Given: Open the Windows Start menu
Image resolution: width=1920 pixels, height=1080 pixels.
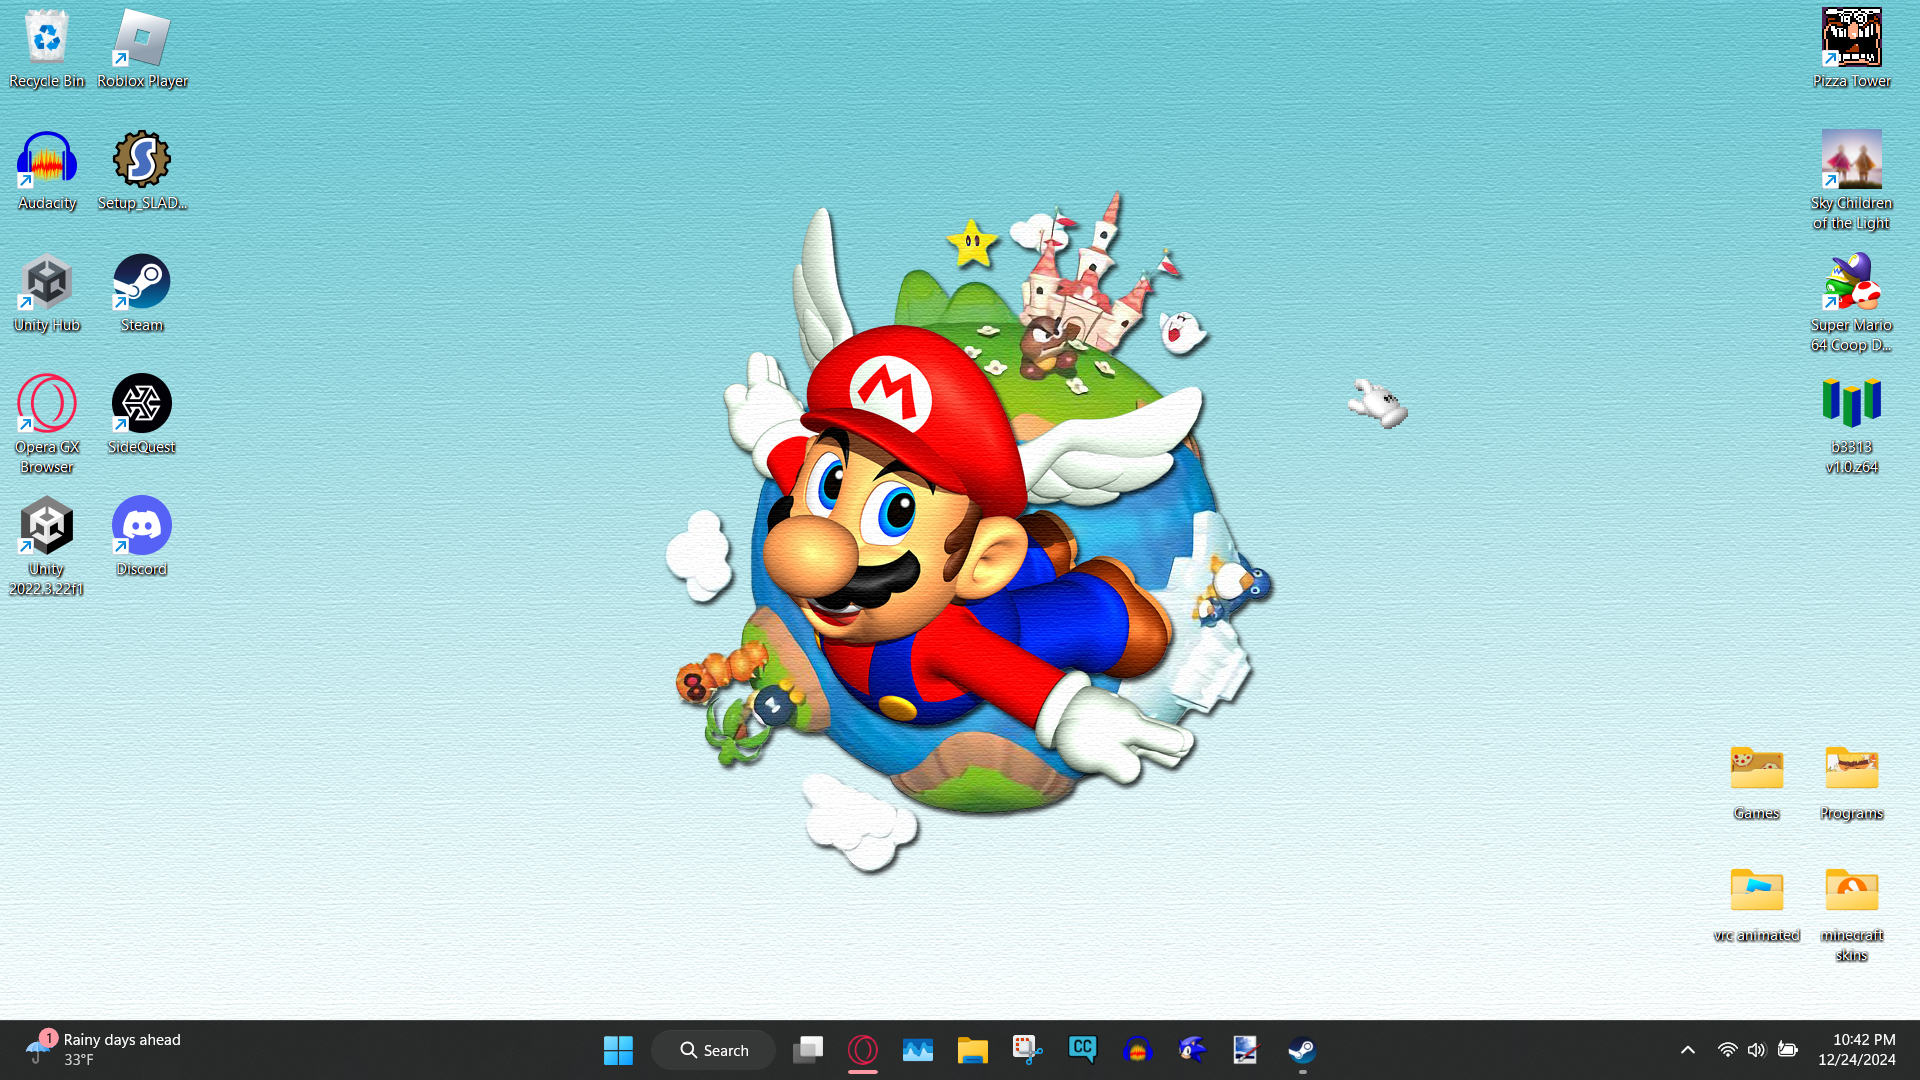Looking at the screenshot, I should click(x=618, y=1050).
